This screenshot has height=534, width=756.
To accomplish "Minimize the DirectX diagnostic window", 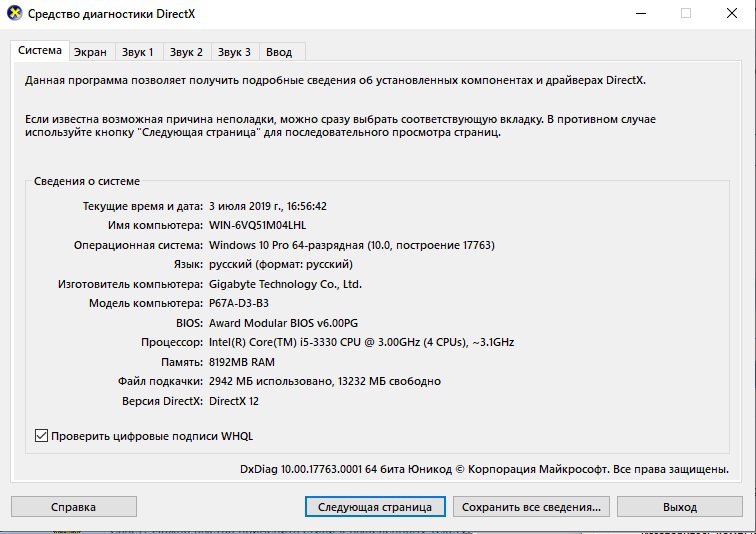I will 641,13.
